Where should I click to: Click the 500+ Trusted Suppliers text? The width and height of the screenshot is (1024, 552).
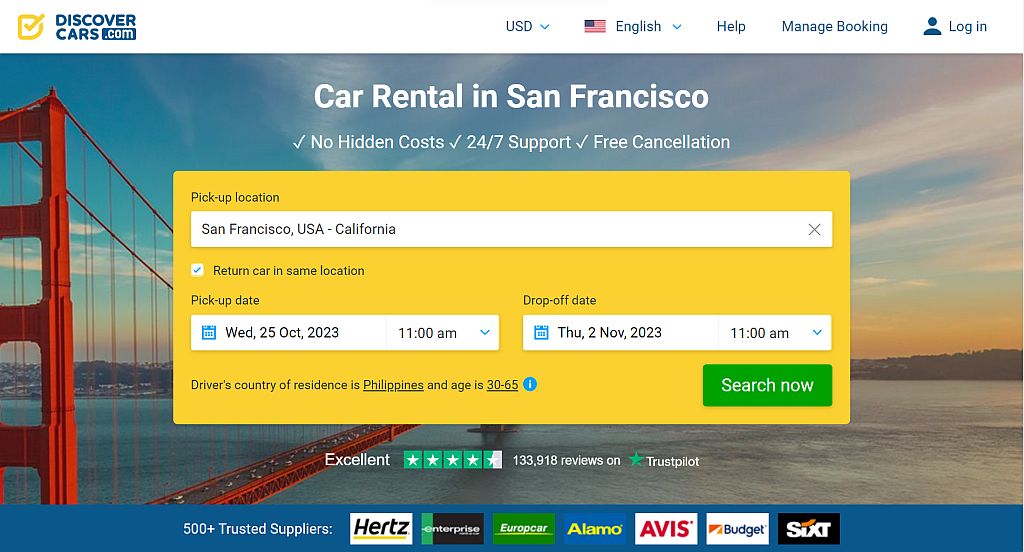click(258, 528)
